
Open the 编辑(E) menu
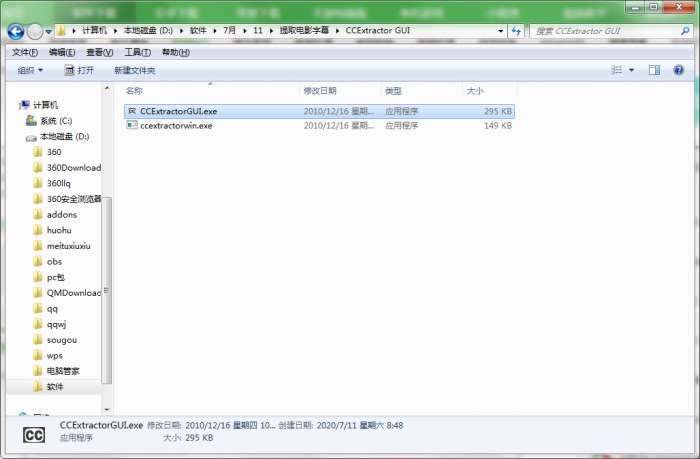coord(62,52)
